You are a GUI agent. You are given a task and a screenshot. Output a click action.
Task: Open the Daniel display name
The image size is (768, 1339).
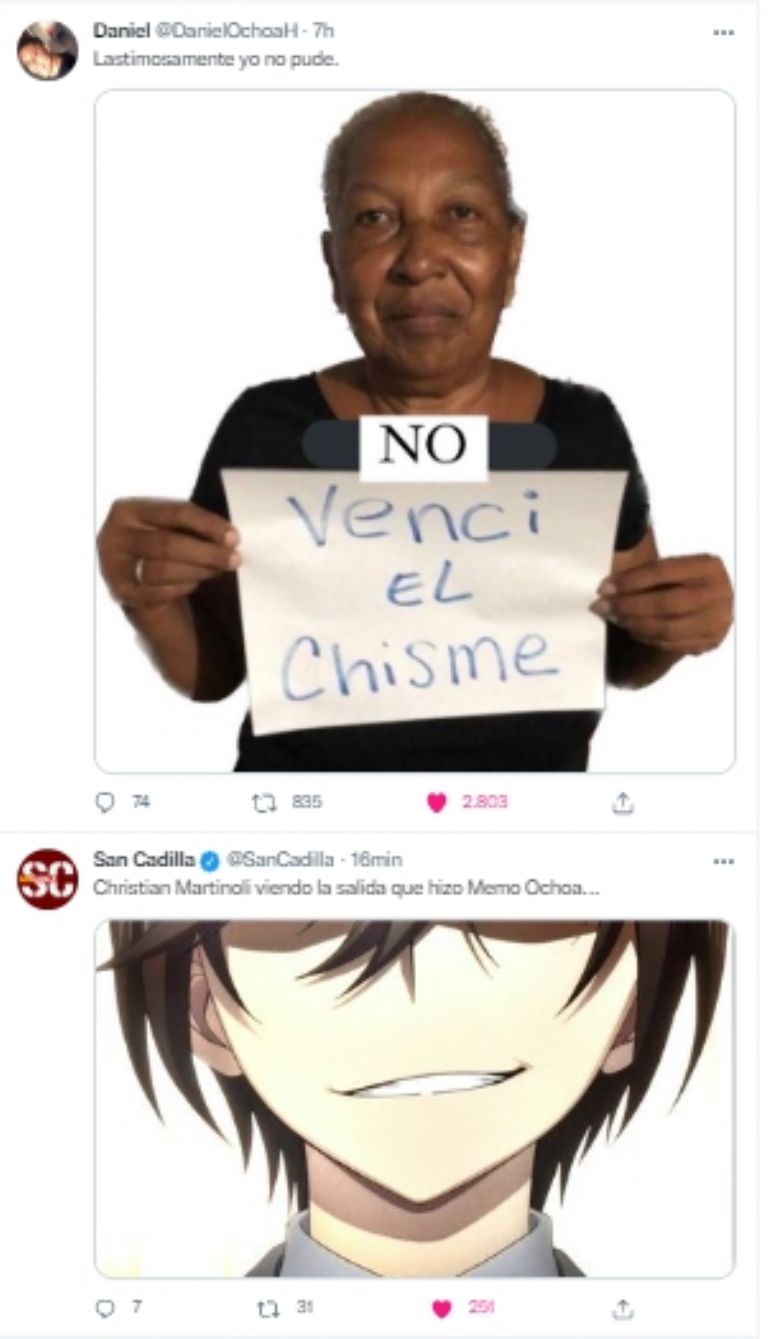coord(121,31)
